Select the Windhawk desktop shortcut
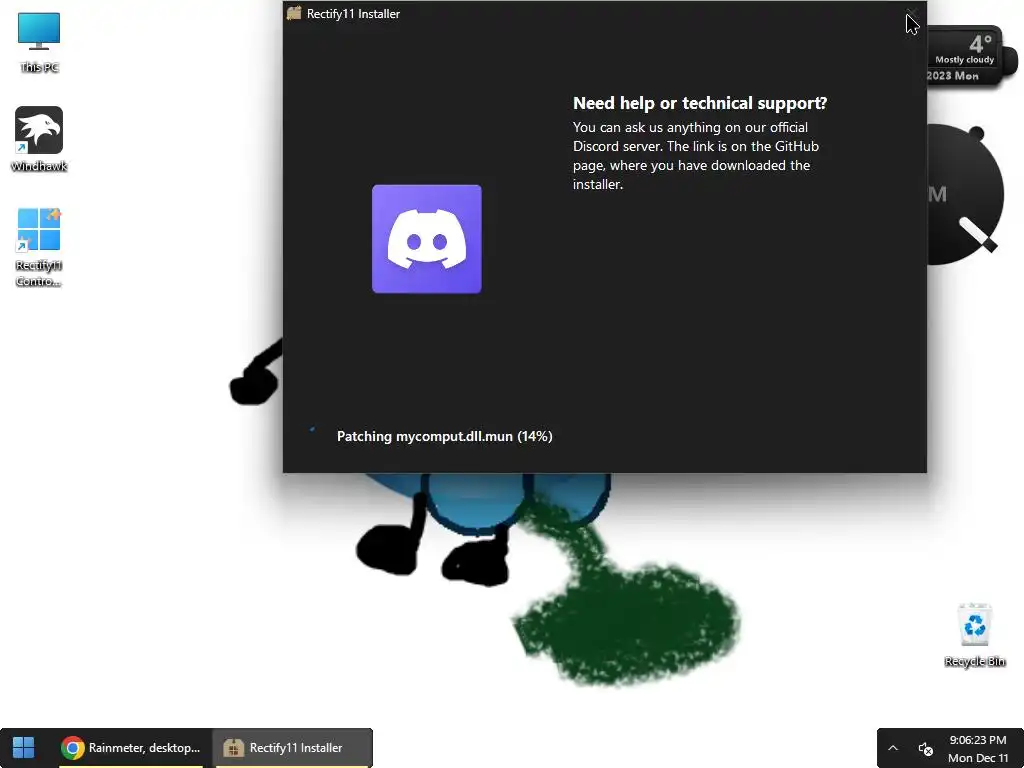Viewport: 1024px width, 768px height. click(39, 139)
